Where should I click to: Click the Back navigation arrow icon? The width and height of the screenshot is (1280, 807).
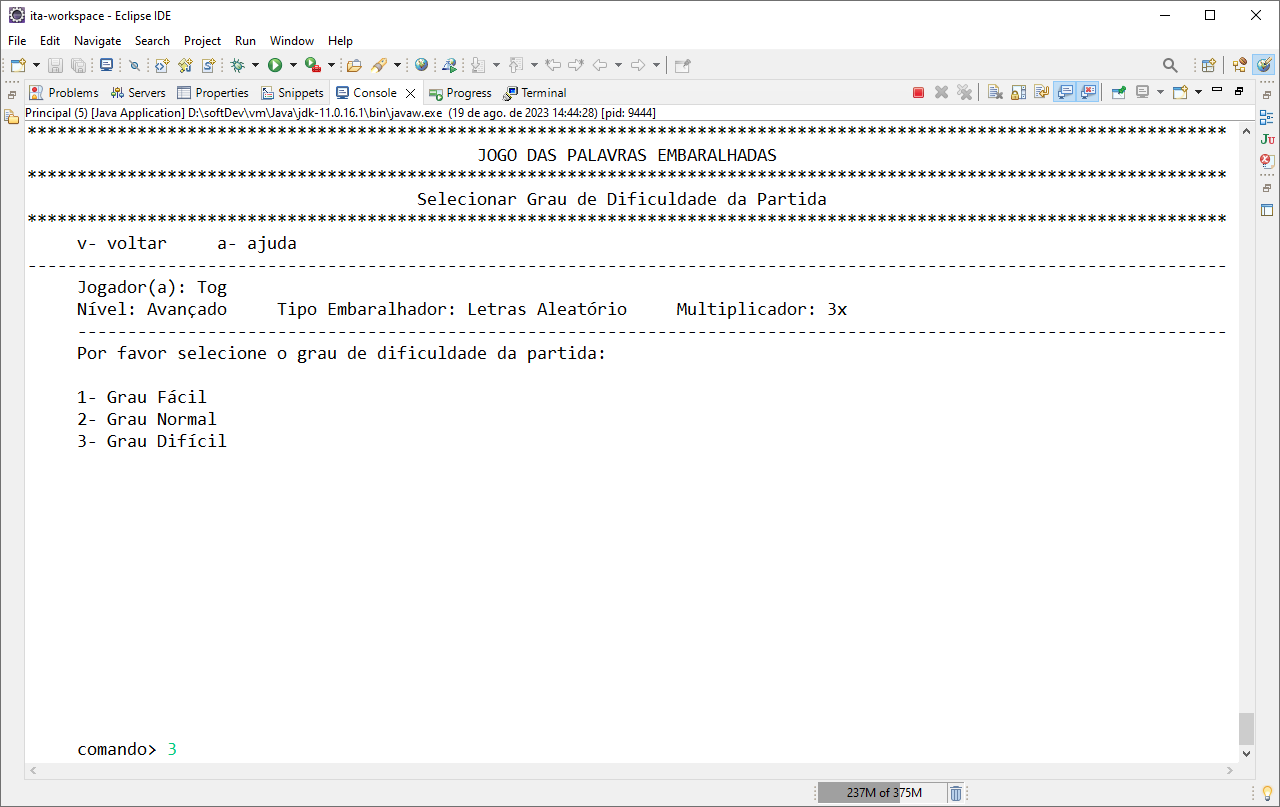(600, 65)
